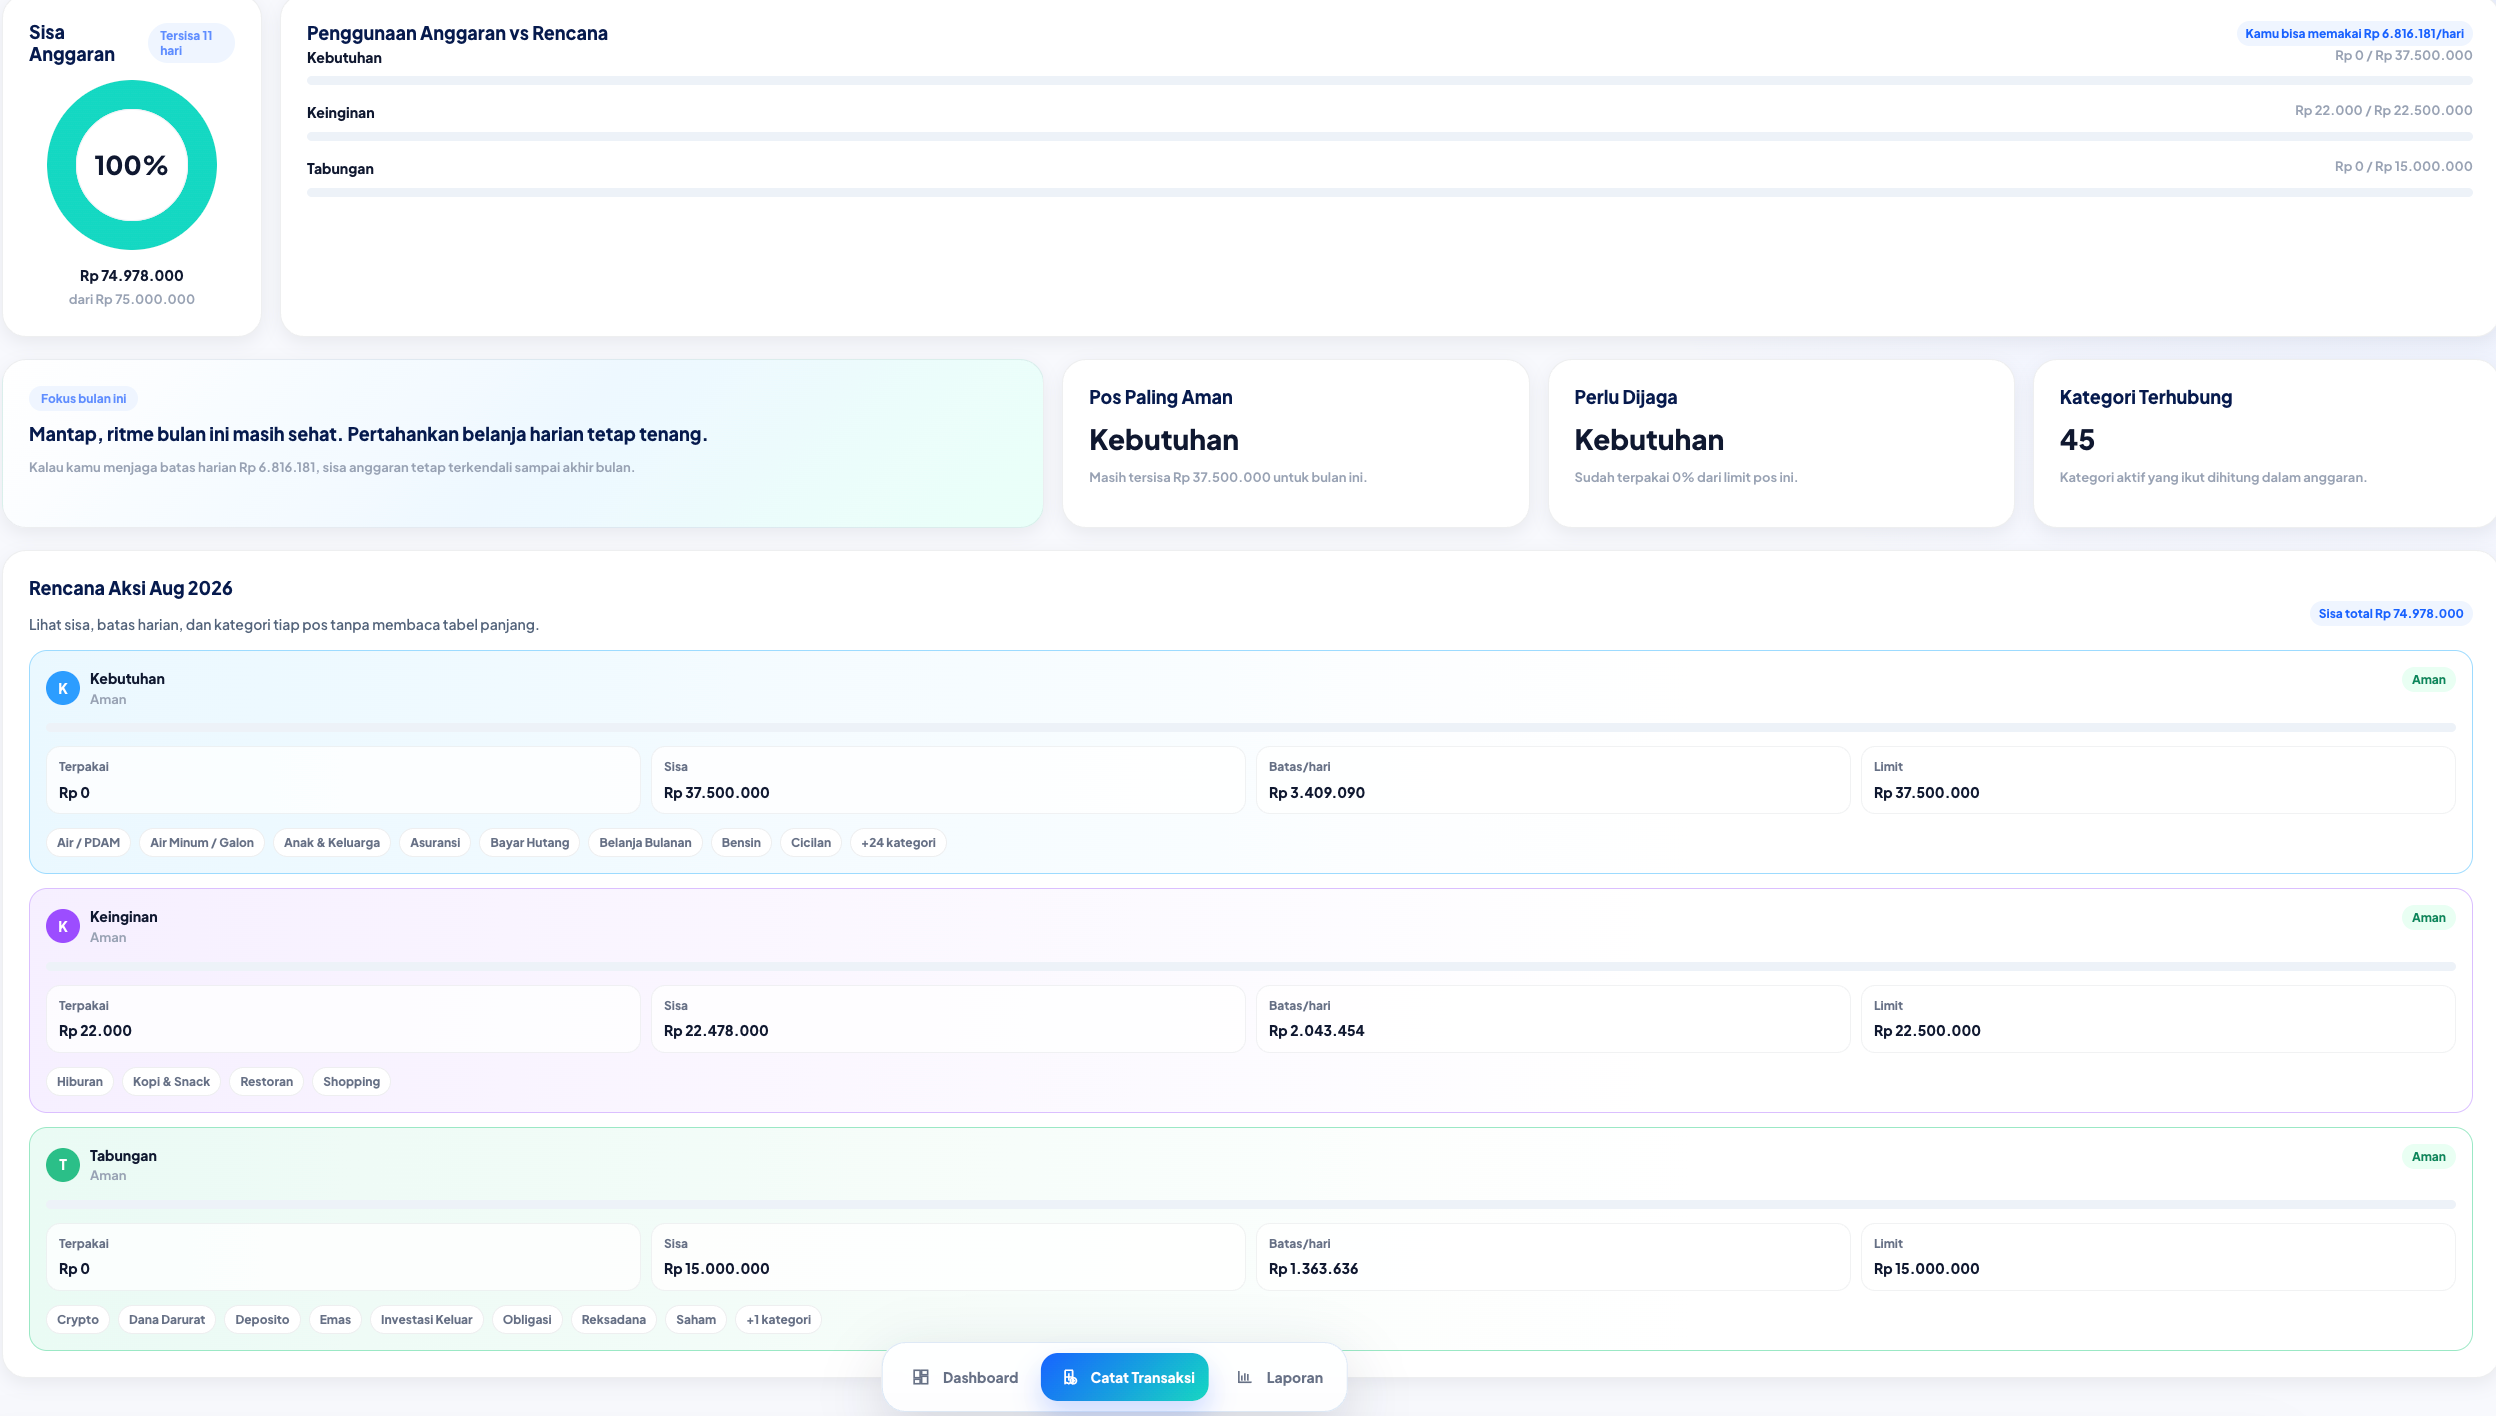Switch to the Dashboard tab
The width and height of the screenshot is (2496, 1416).
click(x=965, y=1377)
